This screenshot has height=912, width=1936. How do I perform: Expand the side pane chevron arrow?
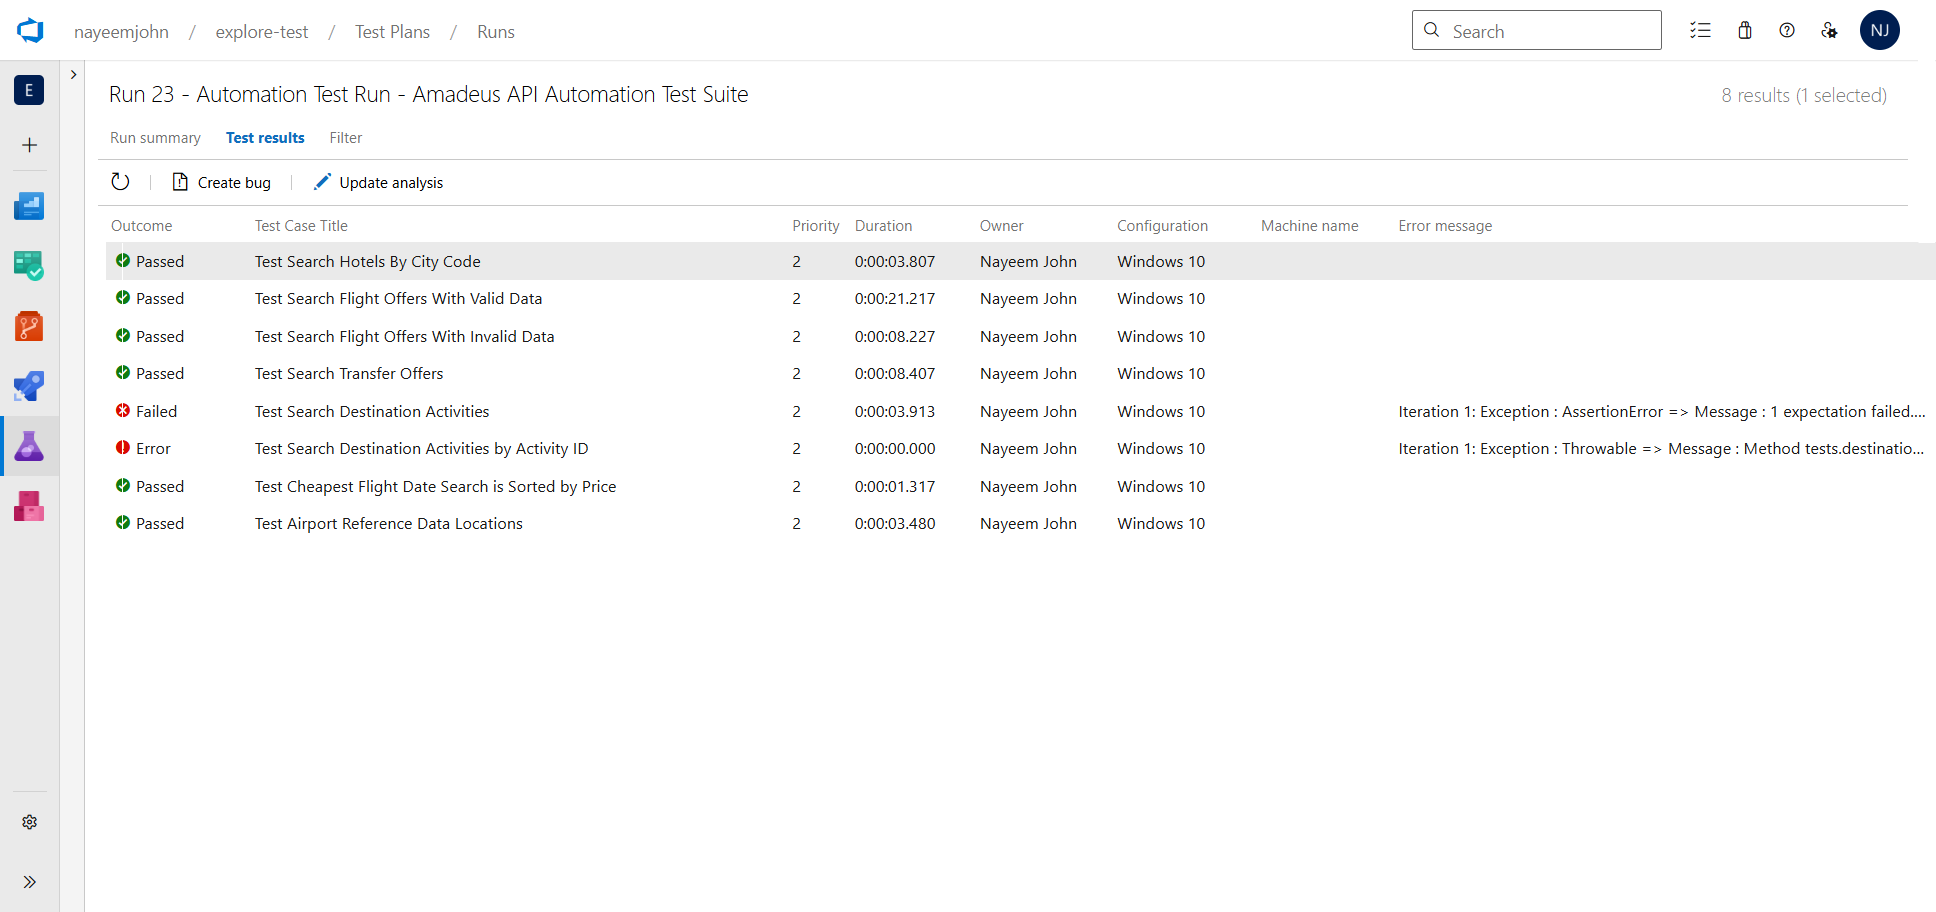point(73,75)
